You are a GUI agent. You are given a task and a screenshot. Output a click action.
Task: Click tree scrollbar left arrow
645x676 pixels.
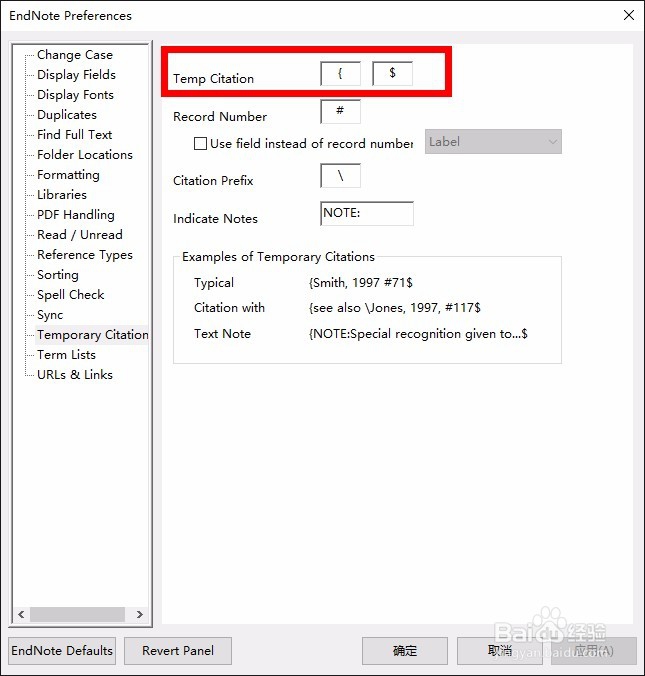[x=21, y=614]
